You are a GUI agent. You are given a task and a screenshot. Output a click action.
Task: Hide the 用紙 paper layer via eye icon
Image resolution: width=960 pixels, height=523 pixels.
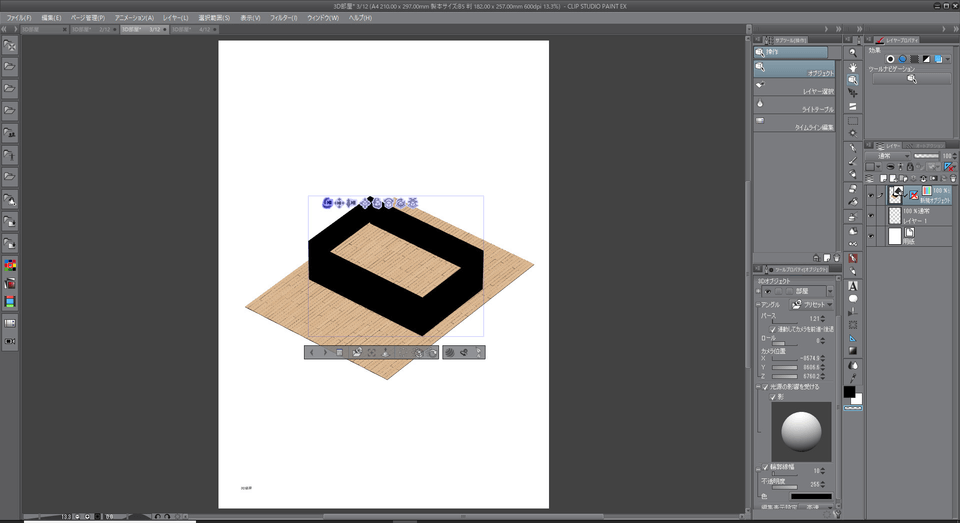point(871,237)
